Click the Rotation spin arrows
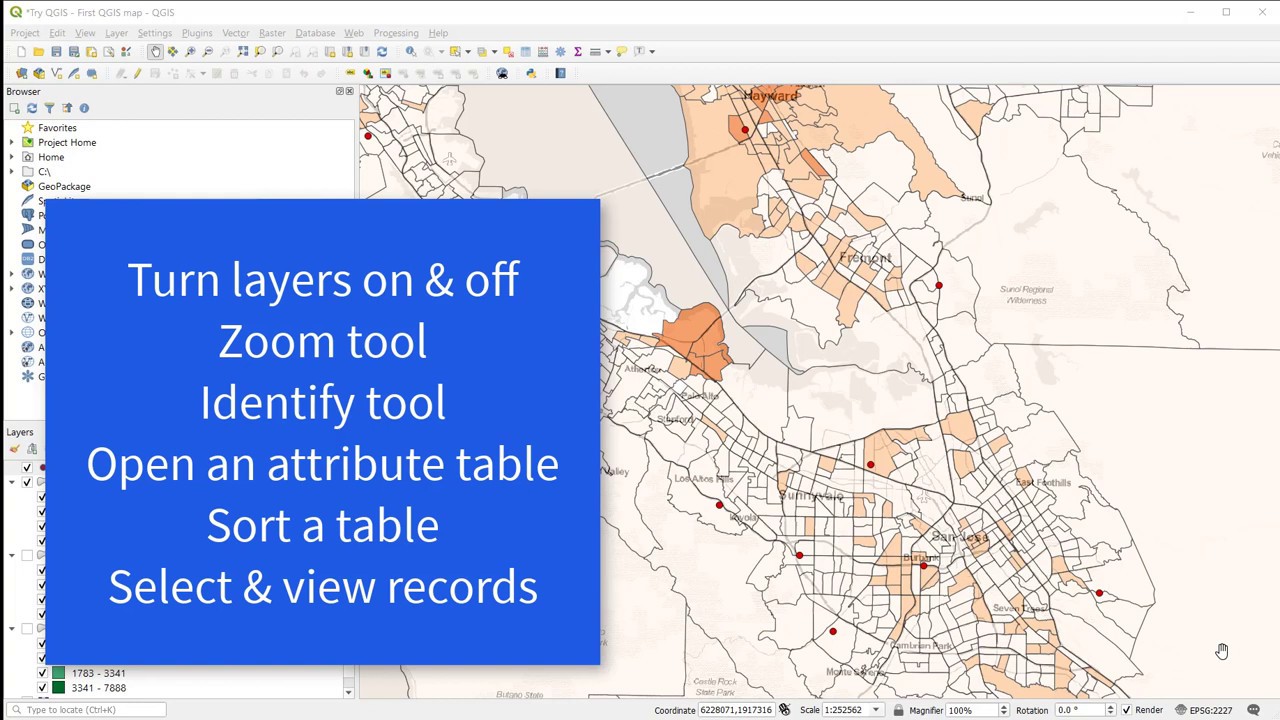Image resolution: width=1280 pixels, height=720 pixels. [x=1110, y=710]
